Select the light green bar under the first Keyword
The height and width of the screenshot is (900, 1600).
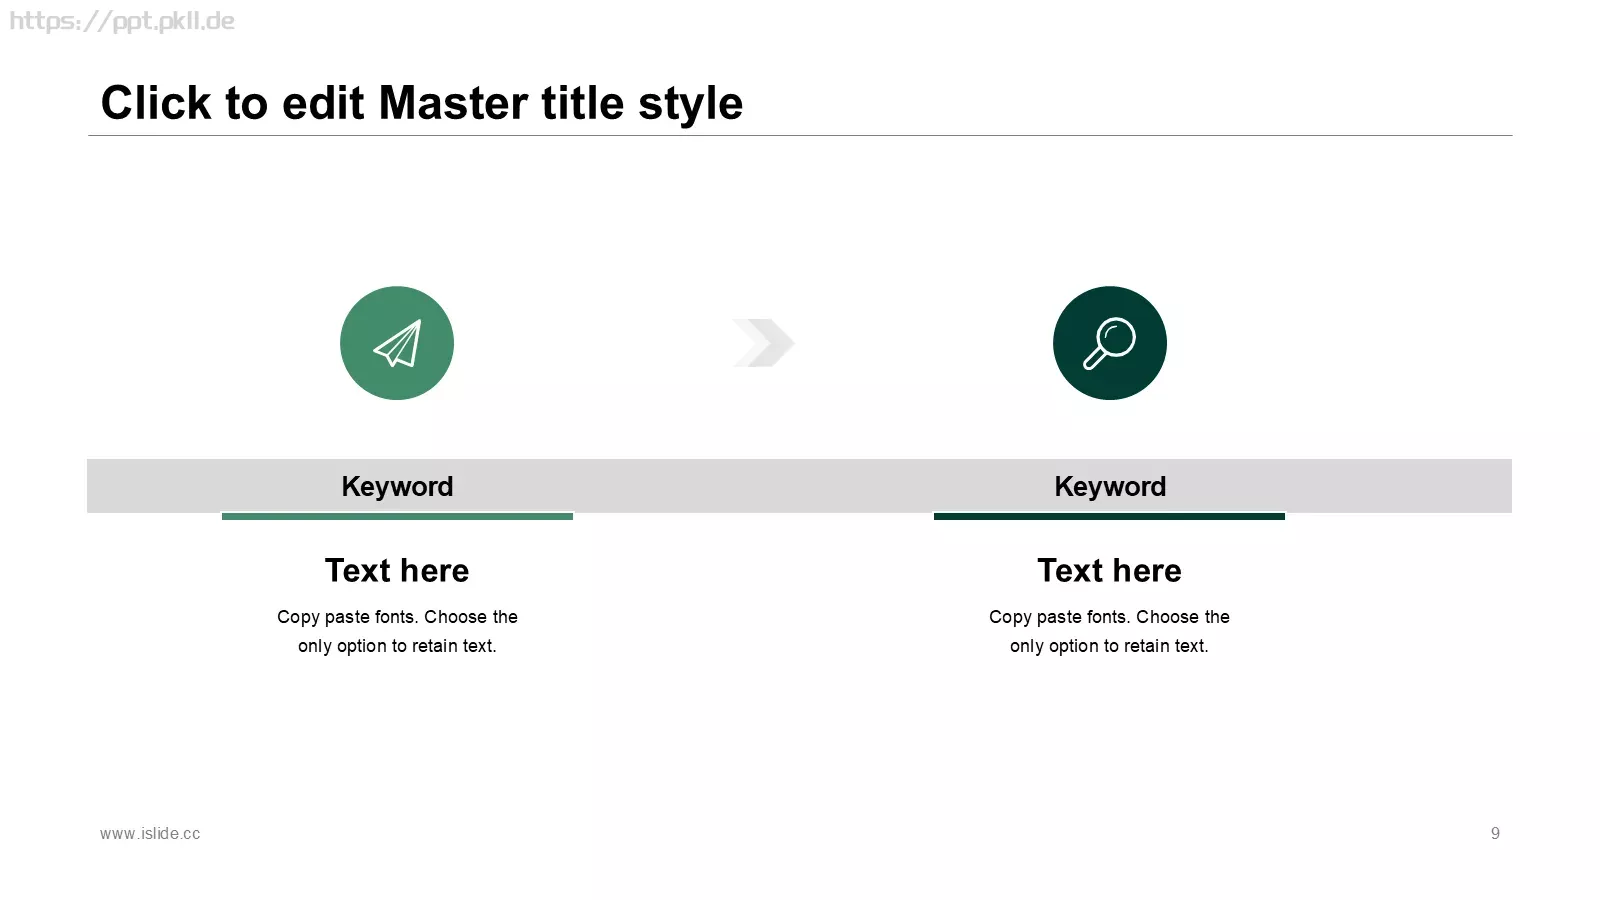tap(397, 516)
